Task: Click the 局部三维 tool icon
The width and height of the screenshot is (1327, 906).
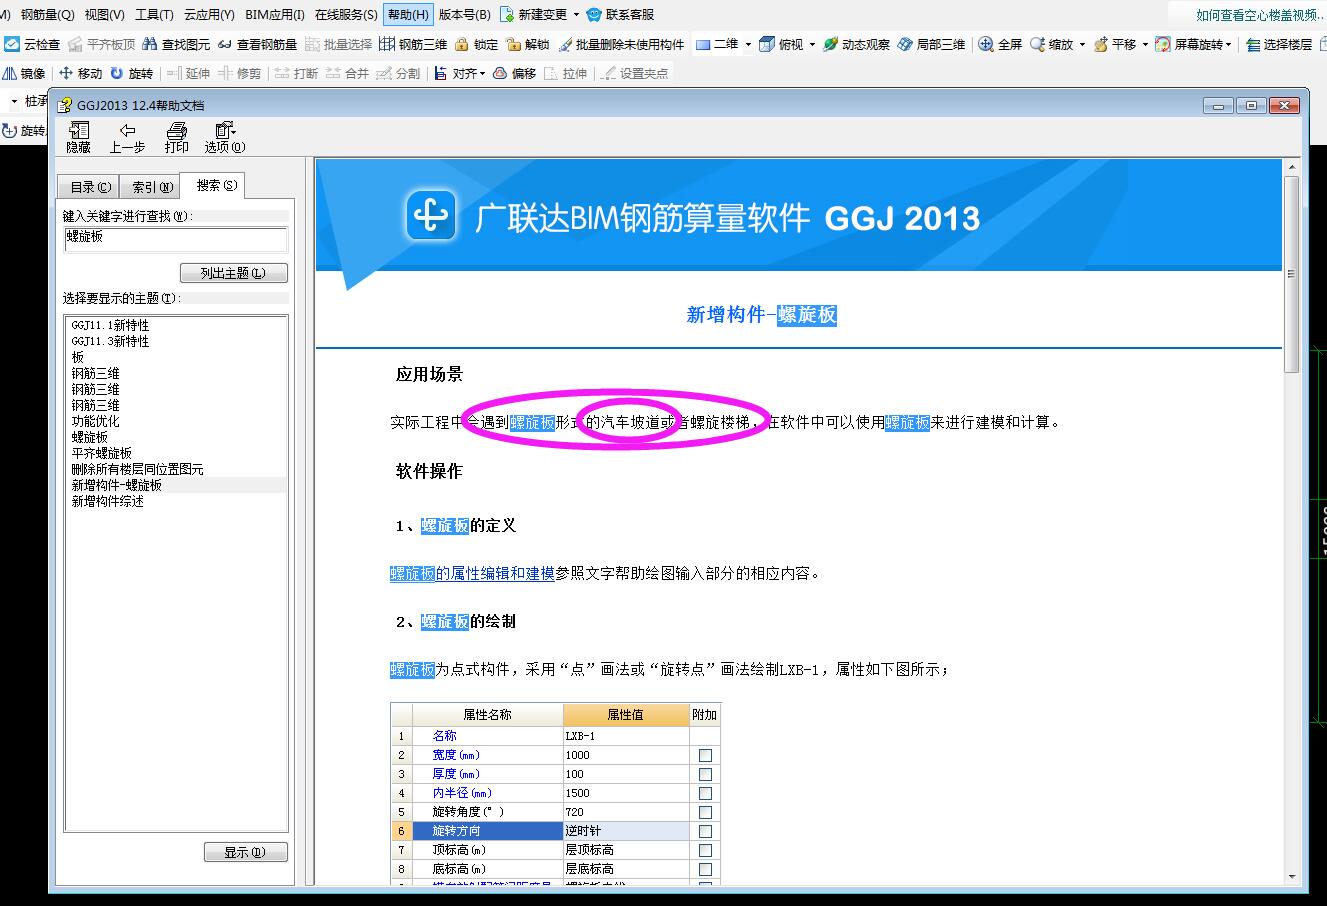Action: point(905,44)
